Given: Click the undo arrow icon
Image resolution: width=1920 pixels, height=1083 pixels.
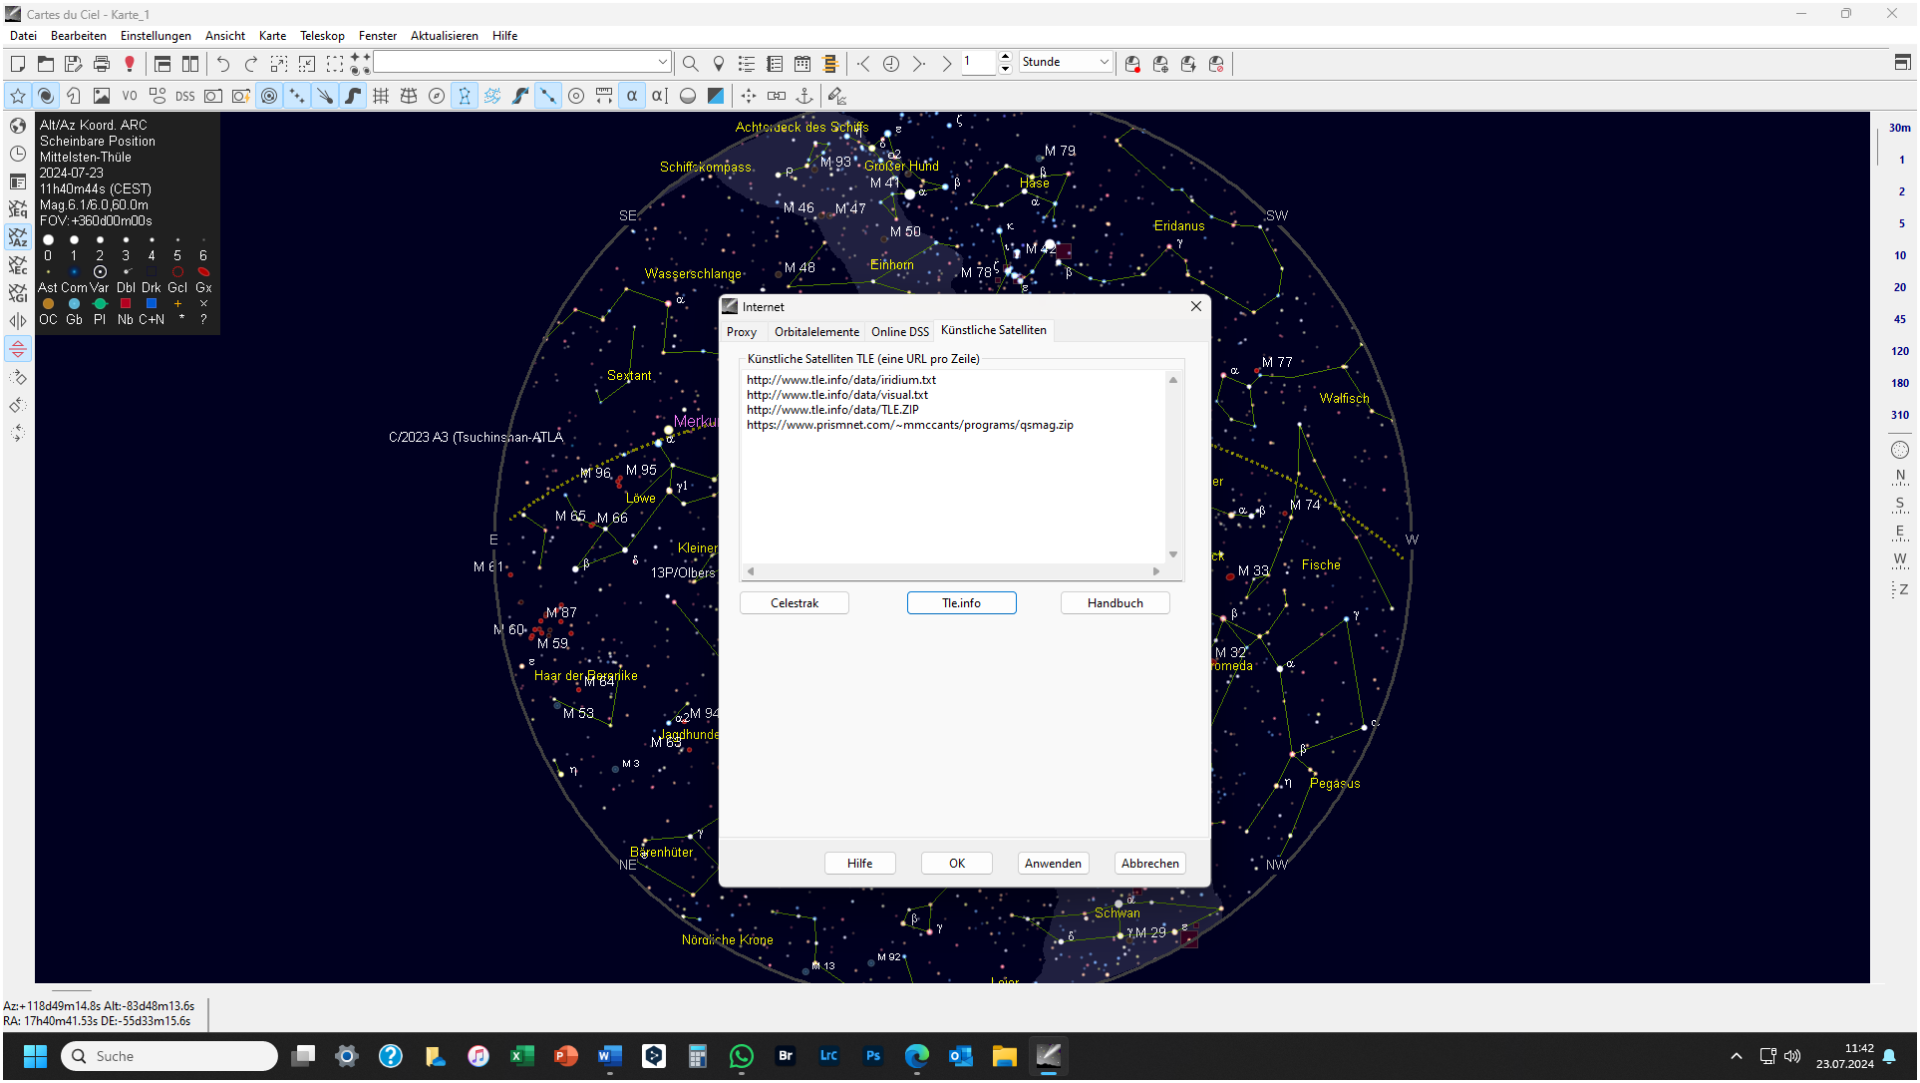Looking at the screenshot, I should (223, 63).
